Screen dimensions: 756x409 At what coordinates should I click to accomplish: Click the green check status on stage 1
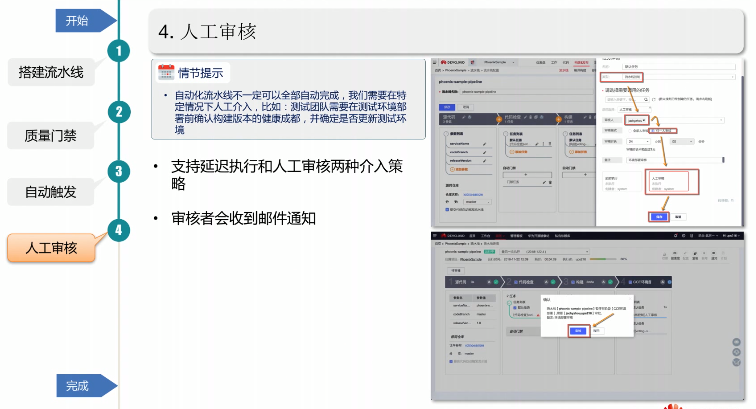pos(496,282)
